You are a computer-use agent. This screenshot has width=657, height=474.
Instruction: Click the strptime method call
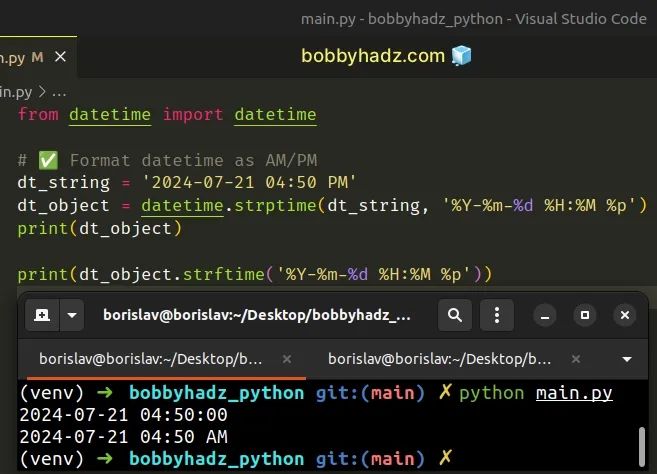click(274, 205)
